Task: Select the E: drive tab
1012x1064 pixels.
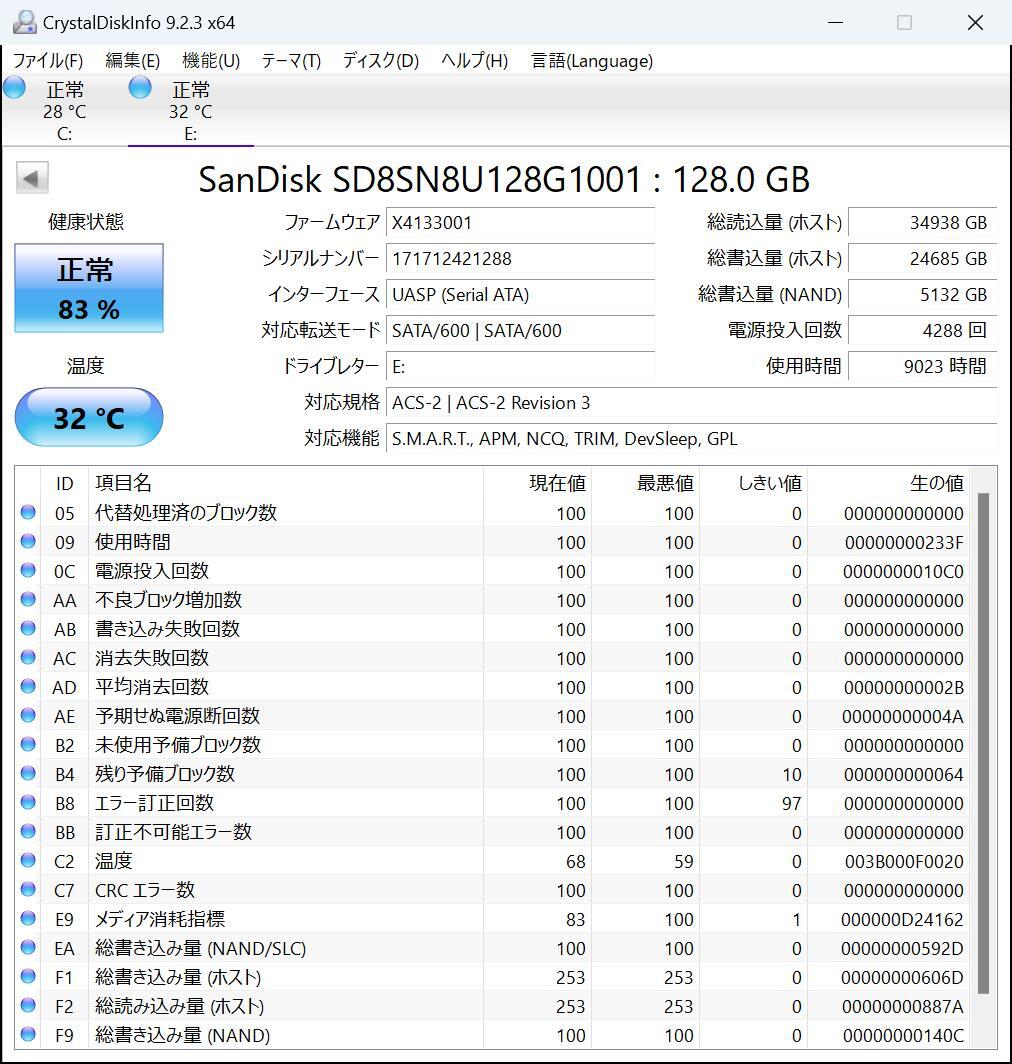Action: tap(190, 112)
